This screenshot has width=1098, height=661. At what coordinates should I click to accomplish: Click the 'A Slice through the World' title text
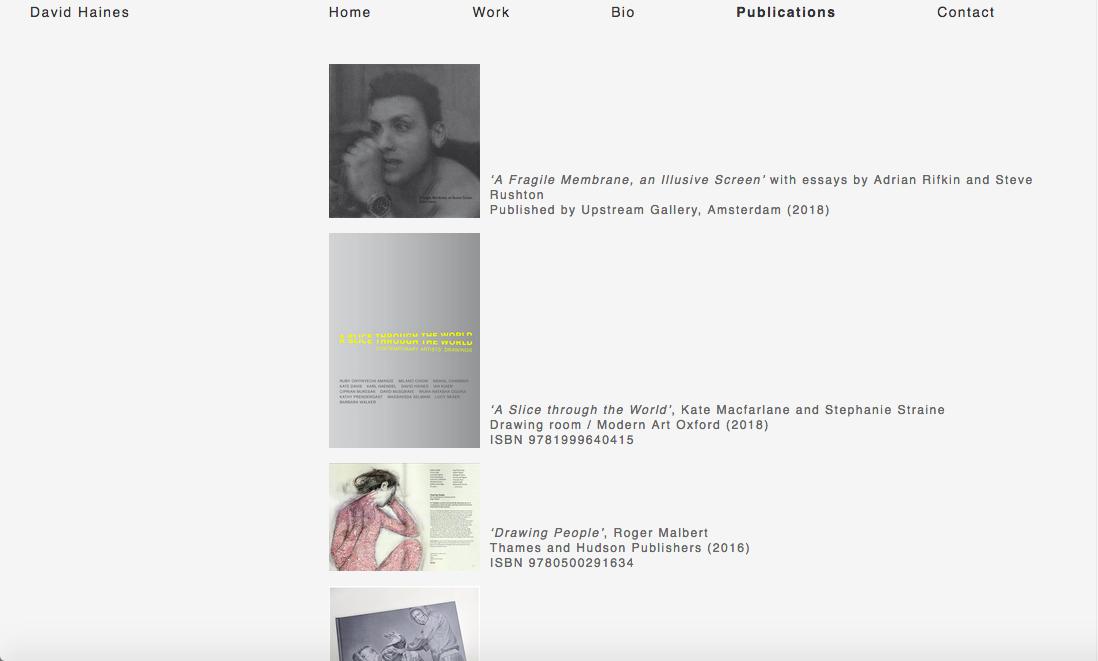581,410
